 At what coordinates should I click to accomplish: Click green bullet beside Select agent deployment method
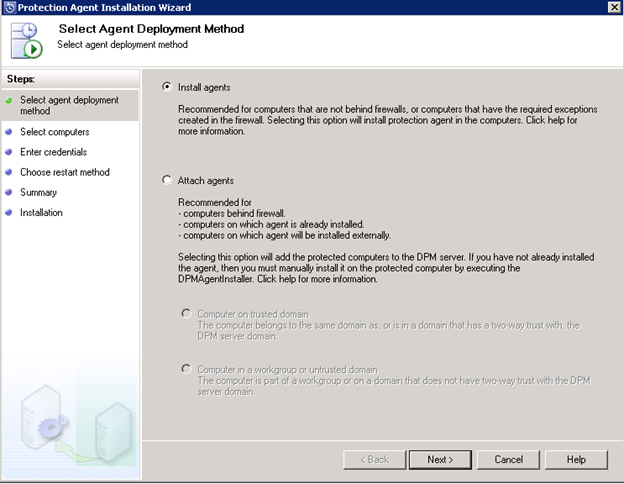point(9,100)
